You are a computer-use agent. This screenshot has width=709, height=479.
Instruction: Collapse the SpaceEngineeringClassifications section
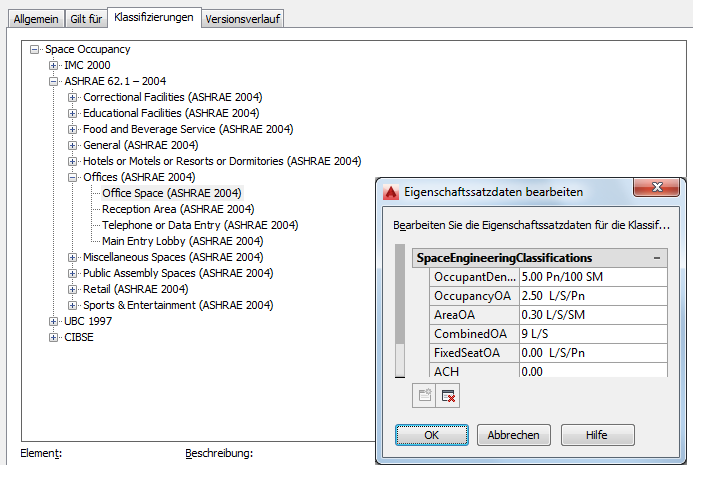coord(657,258)
